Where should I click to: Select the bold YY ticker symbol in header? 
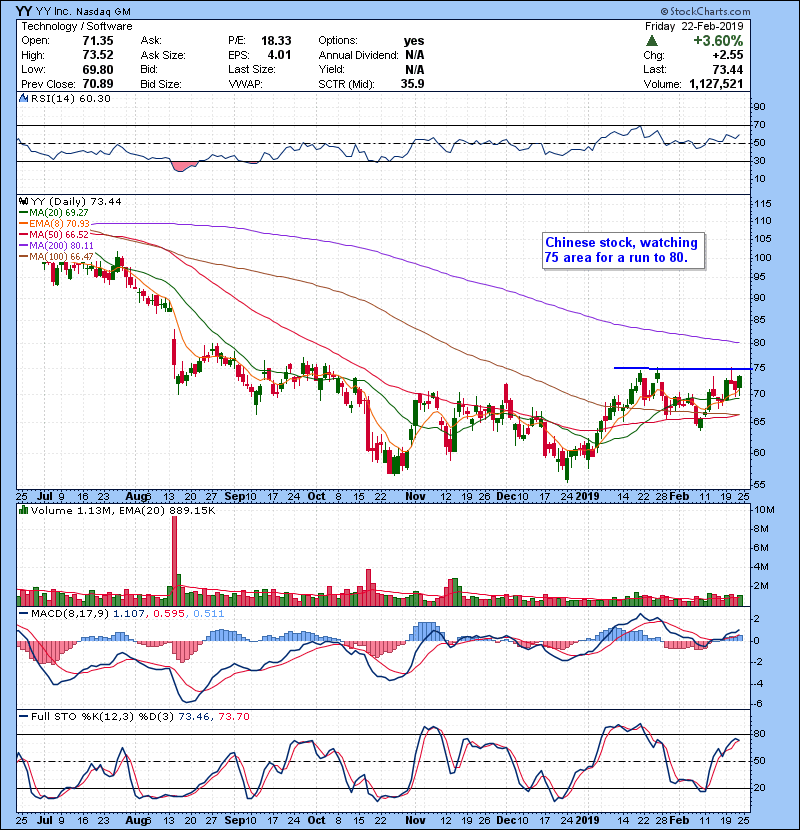pos(23,11)
